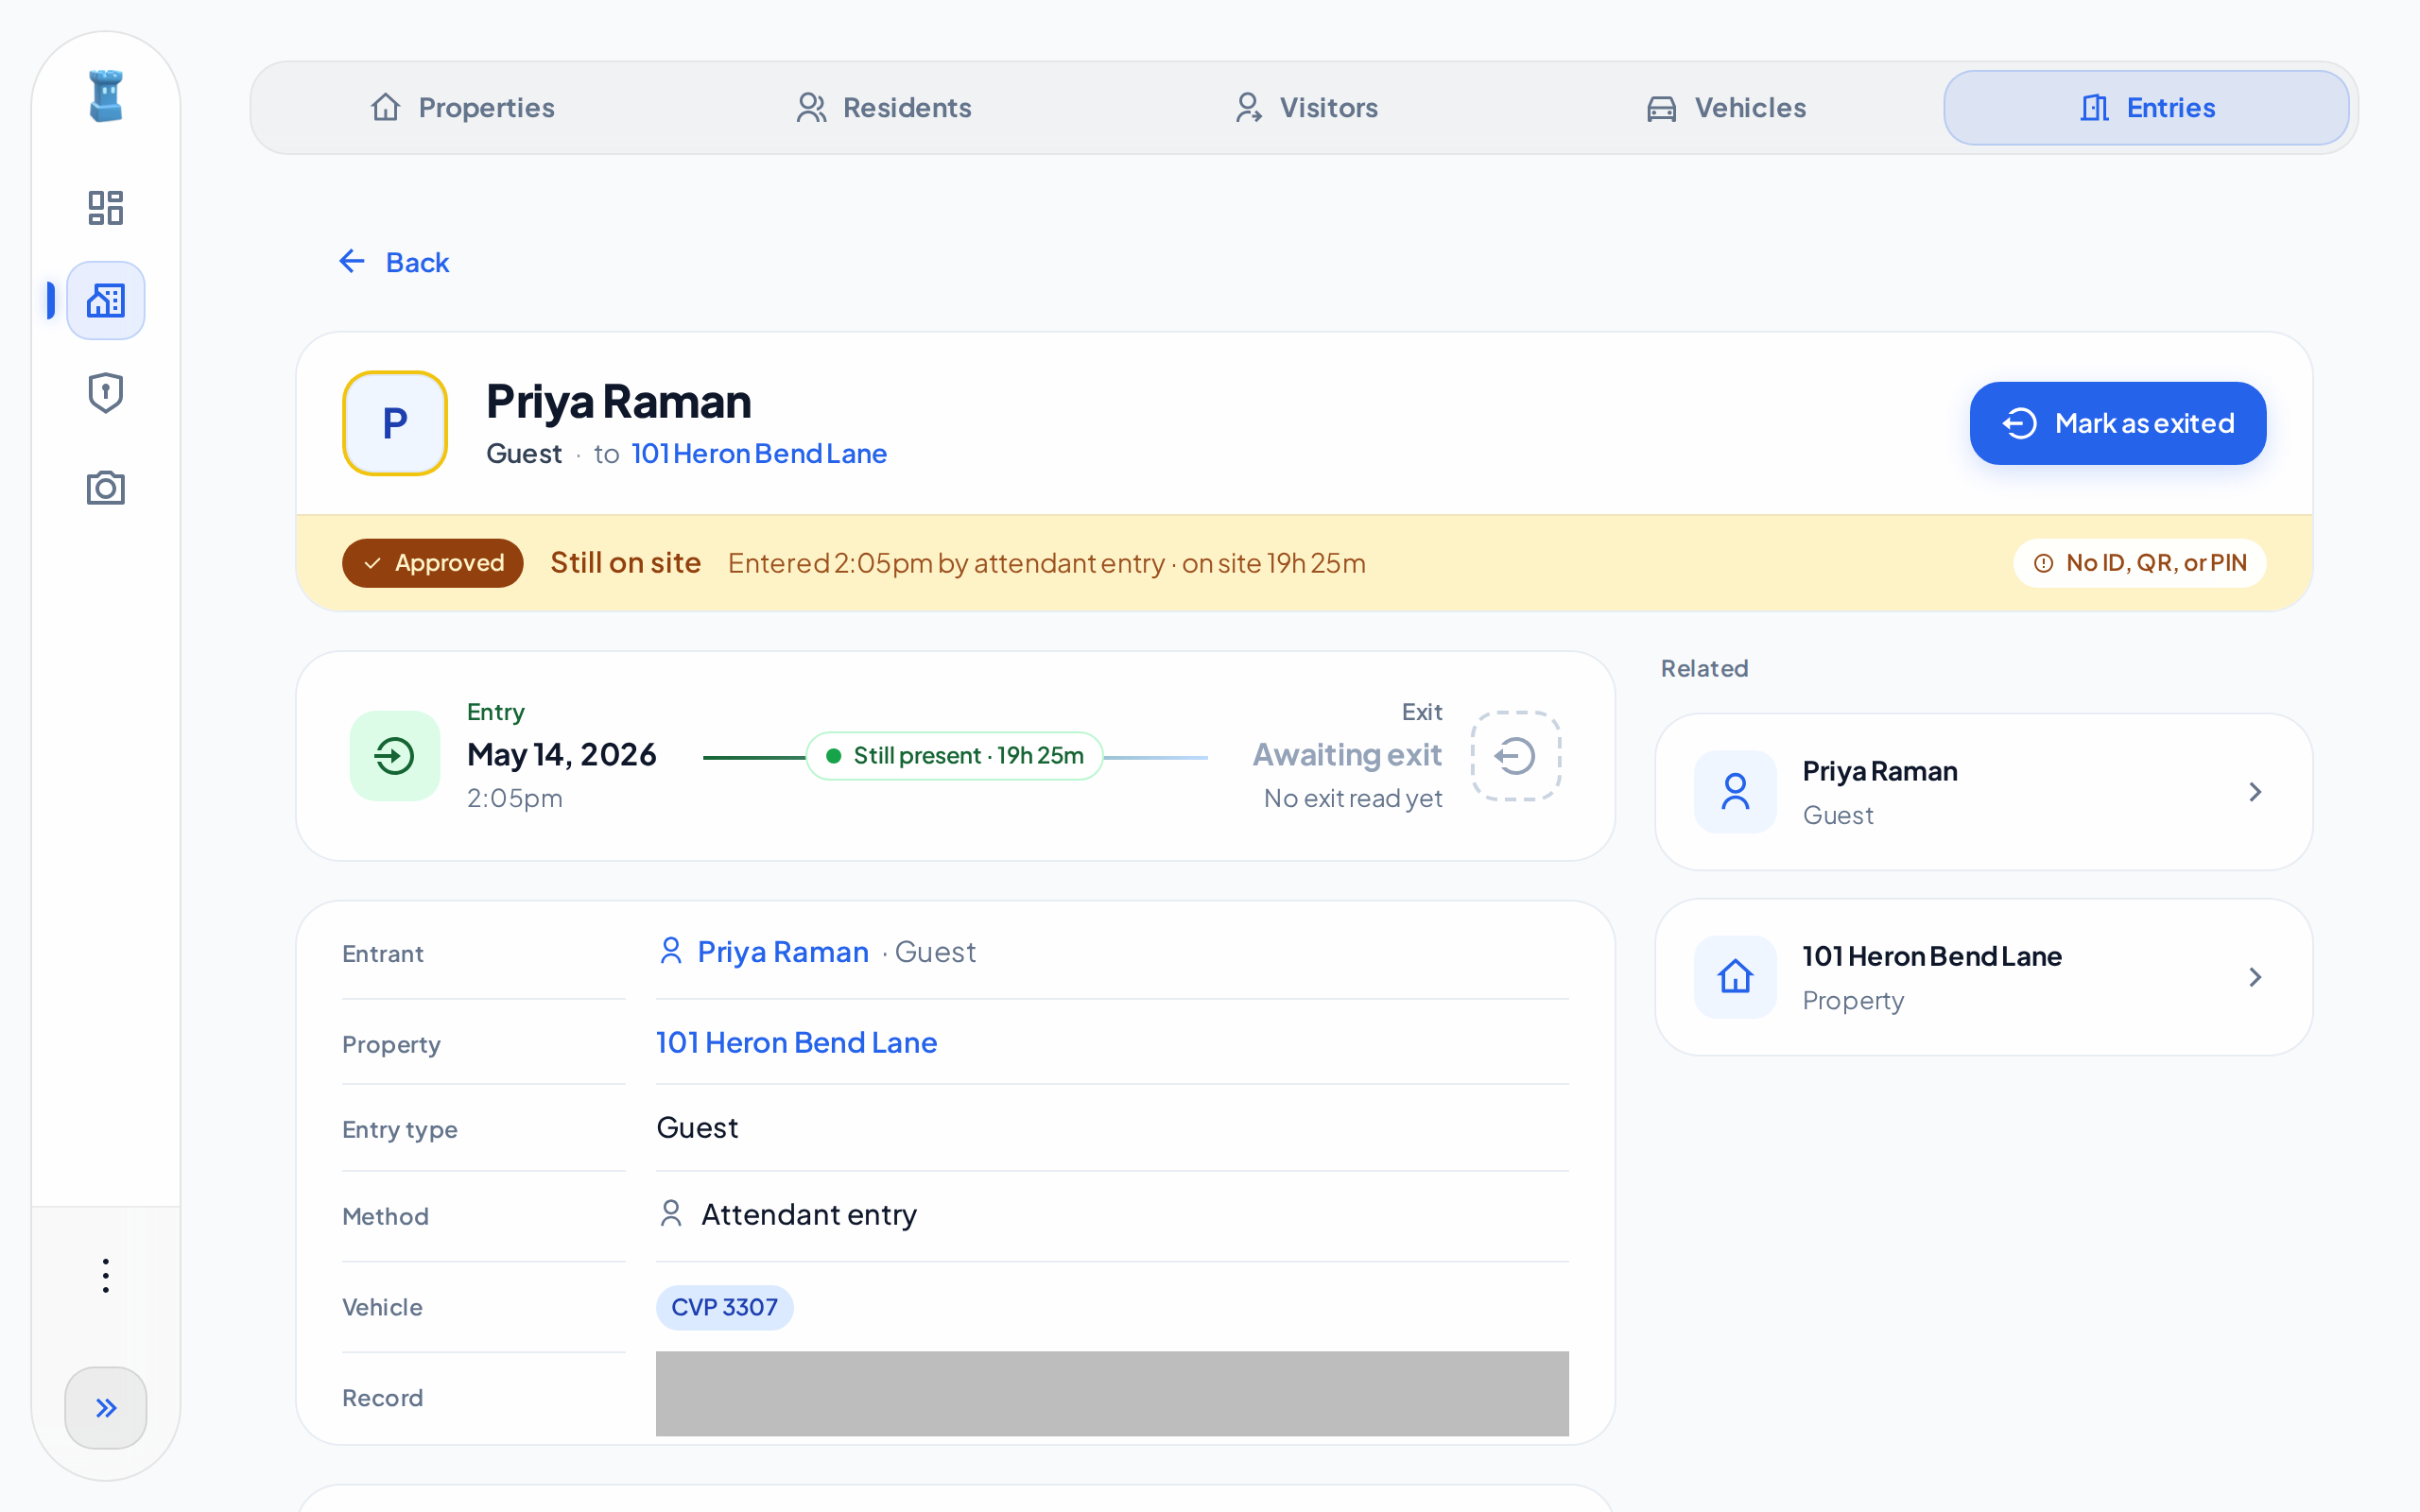Open 101 Heron Bend Lane header link
This screenshot has width=2420, height=1512.
click(759, 454)
